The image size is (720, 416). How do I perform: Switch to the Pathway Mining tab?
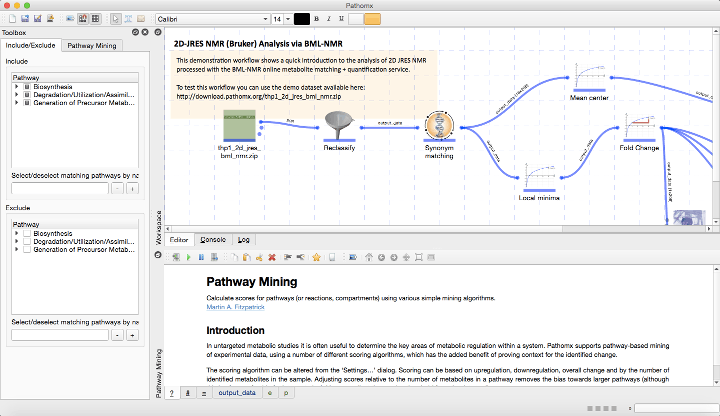tap(91, 46)
